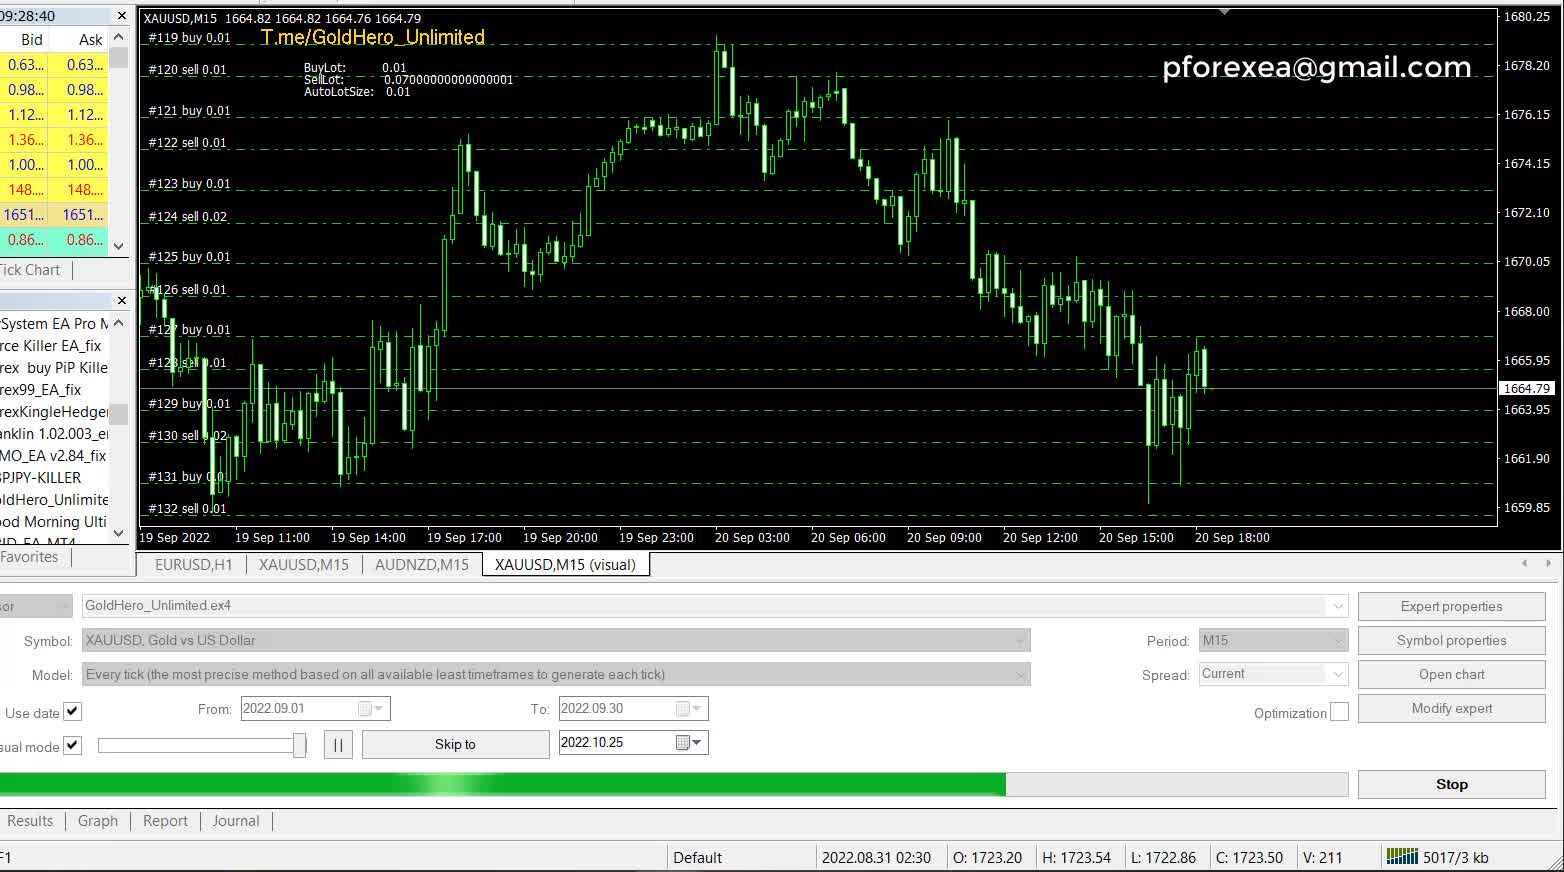Pause the visual backtest playback
This screenshot has width=1564, height=872.
coord(338,745)
